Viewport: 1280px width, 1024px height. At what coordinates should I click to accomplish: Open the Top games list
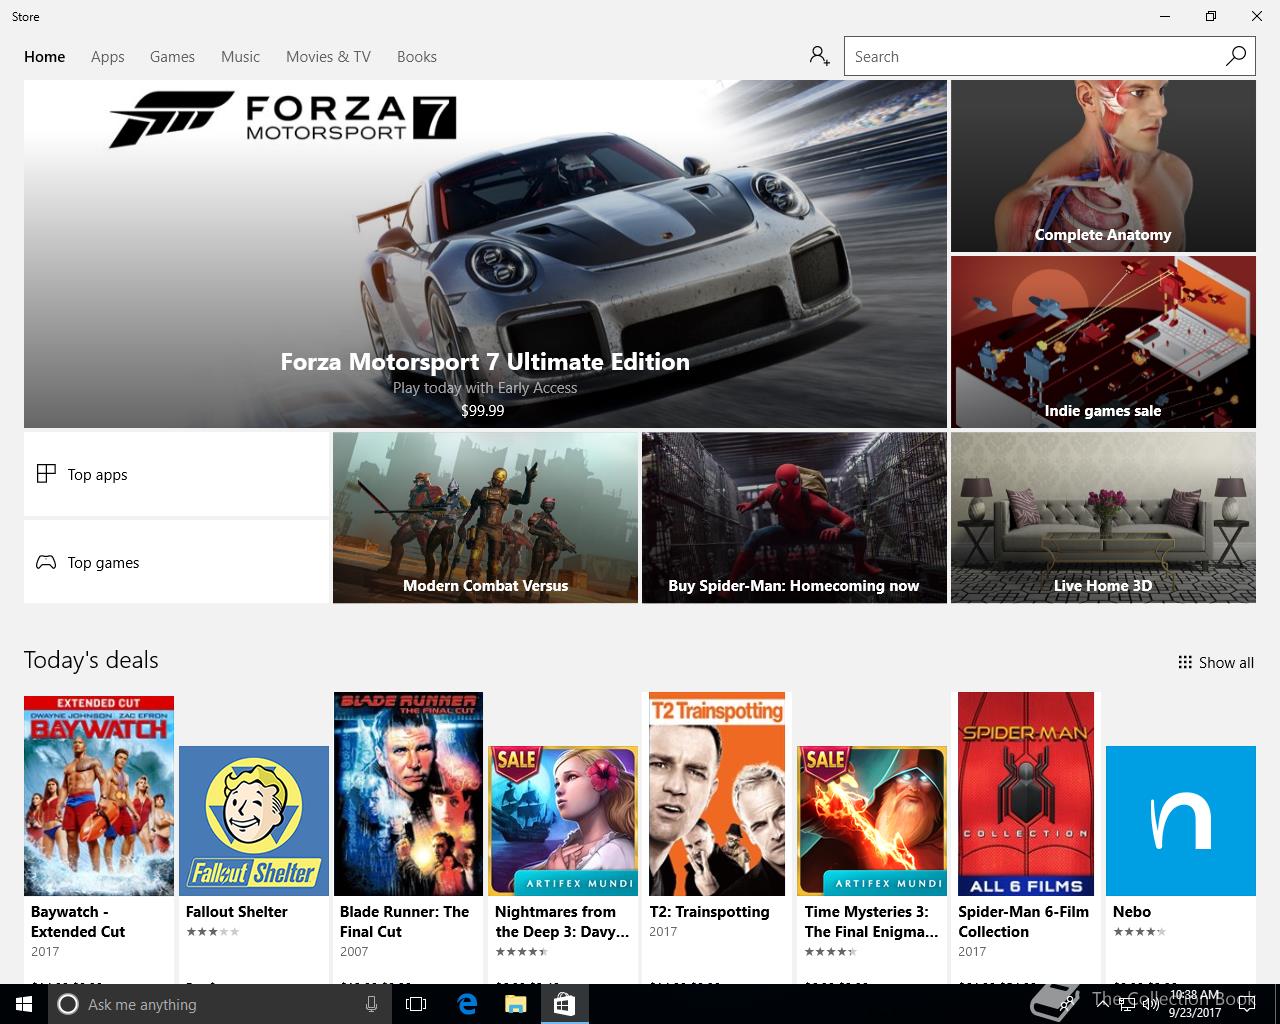176,562
